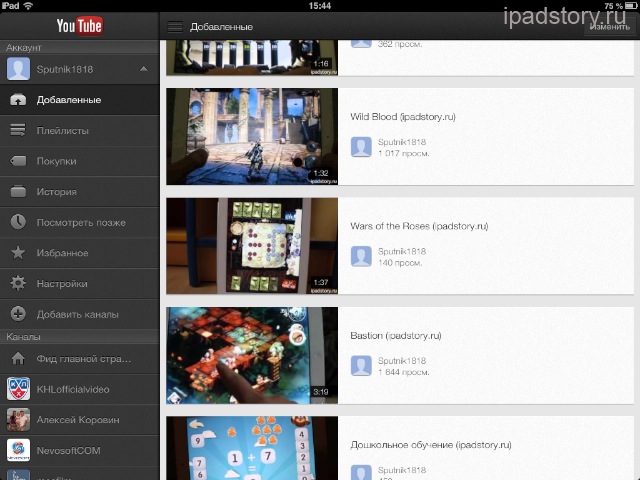This screenshot has height=480, width=640.
Task: Click Sputnik1818 name under Wars of the Roses
Action: point(402,251)
